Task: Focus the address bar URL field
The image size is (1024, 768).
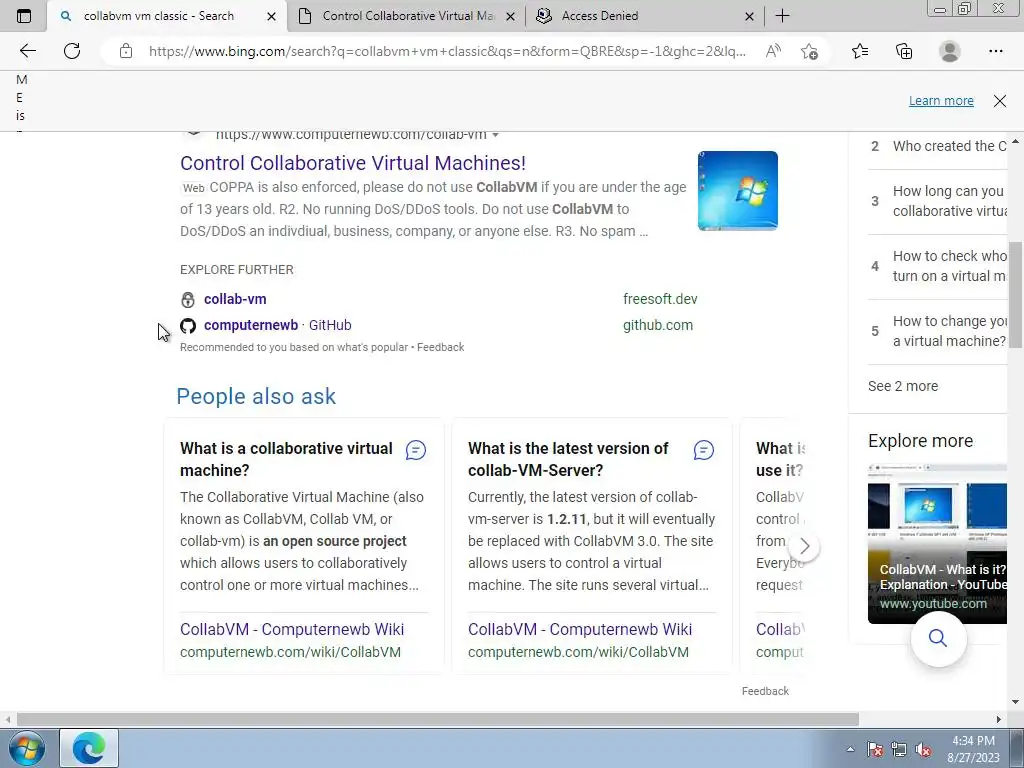Action: click(447, 51)
